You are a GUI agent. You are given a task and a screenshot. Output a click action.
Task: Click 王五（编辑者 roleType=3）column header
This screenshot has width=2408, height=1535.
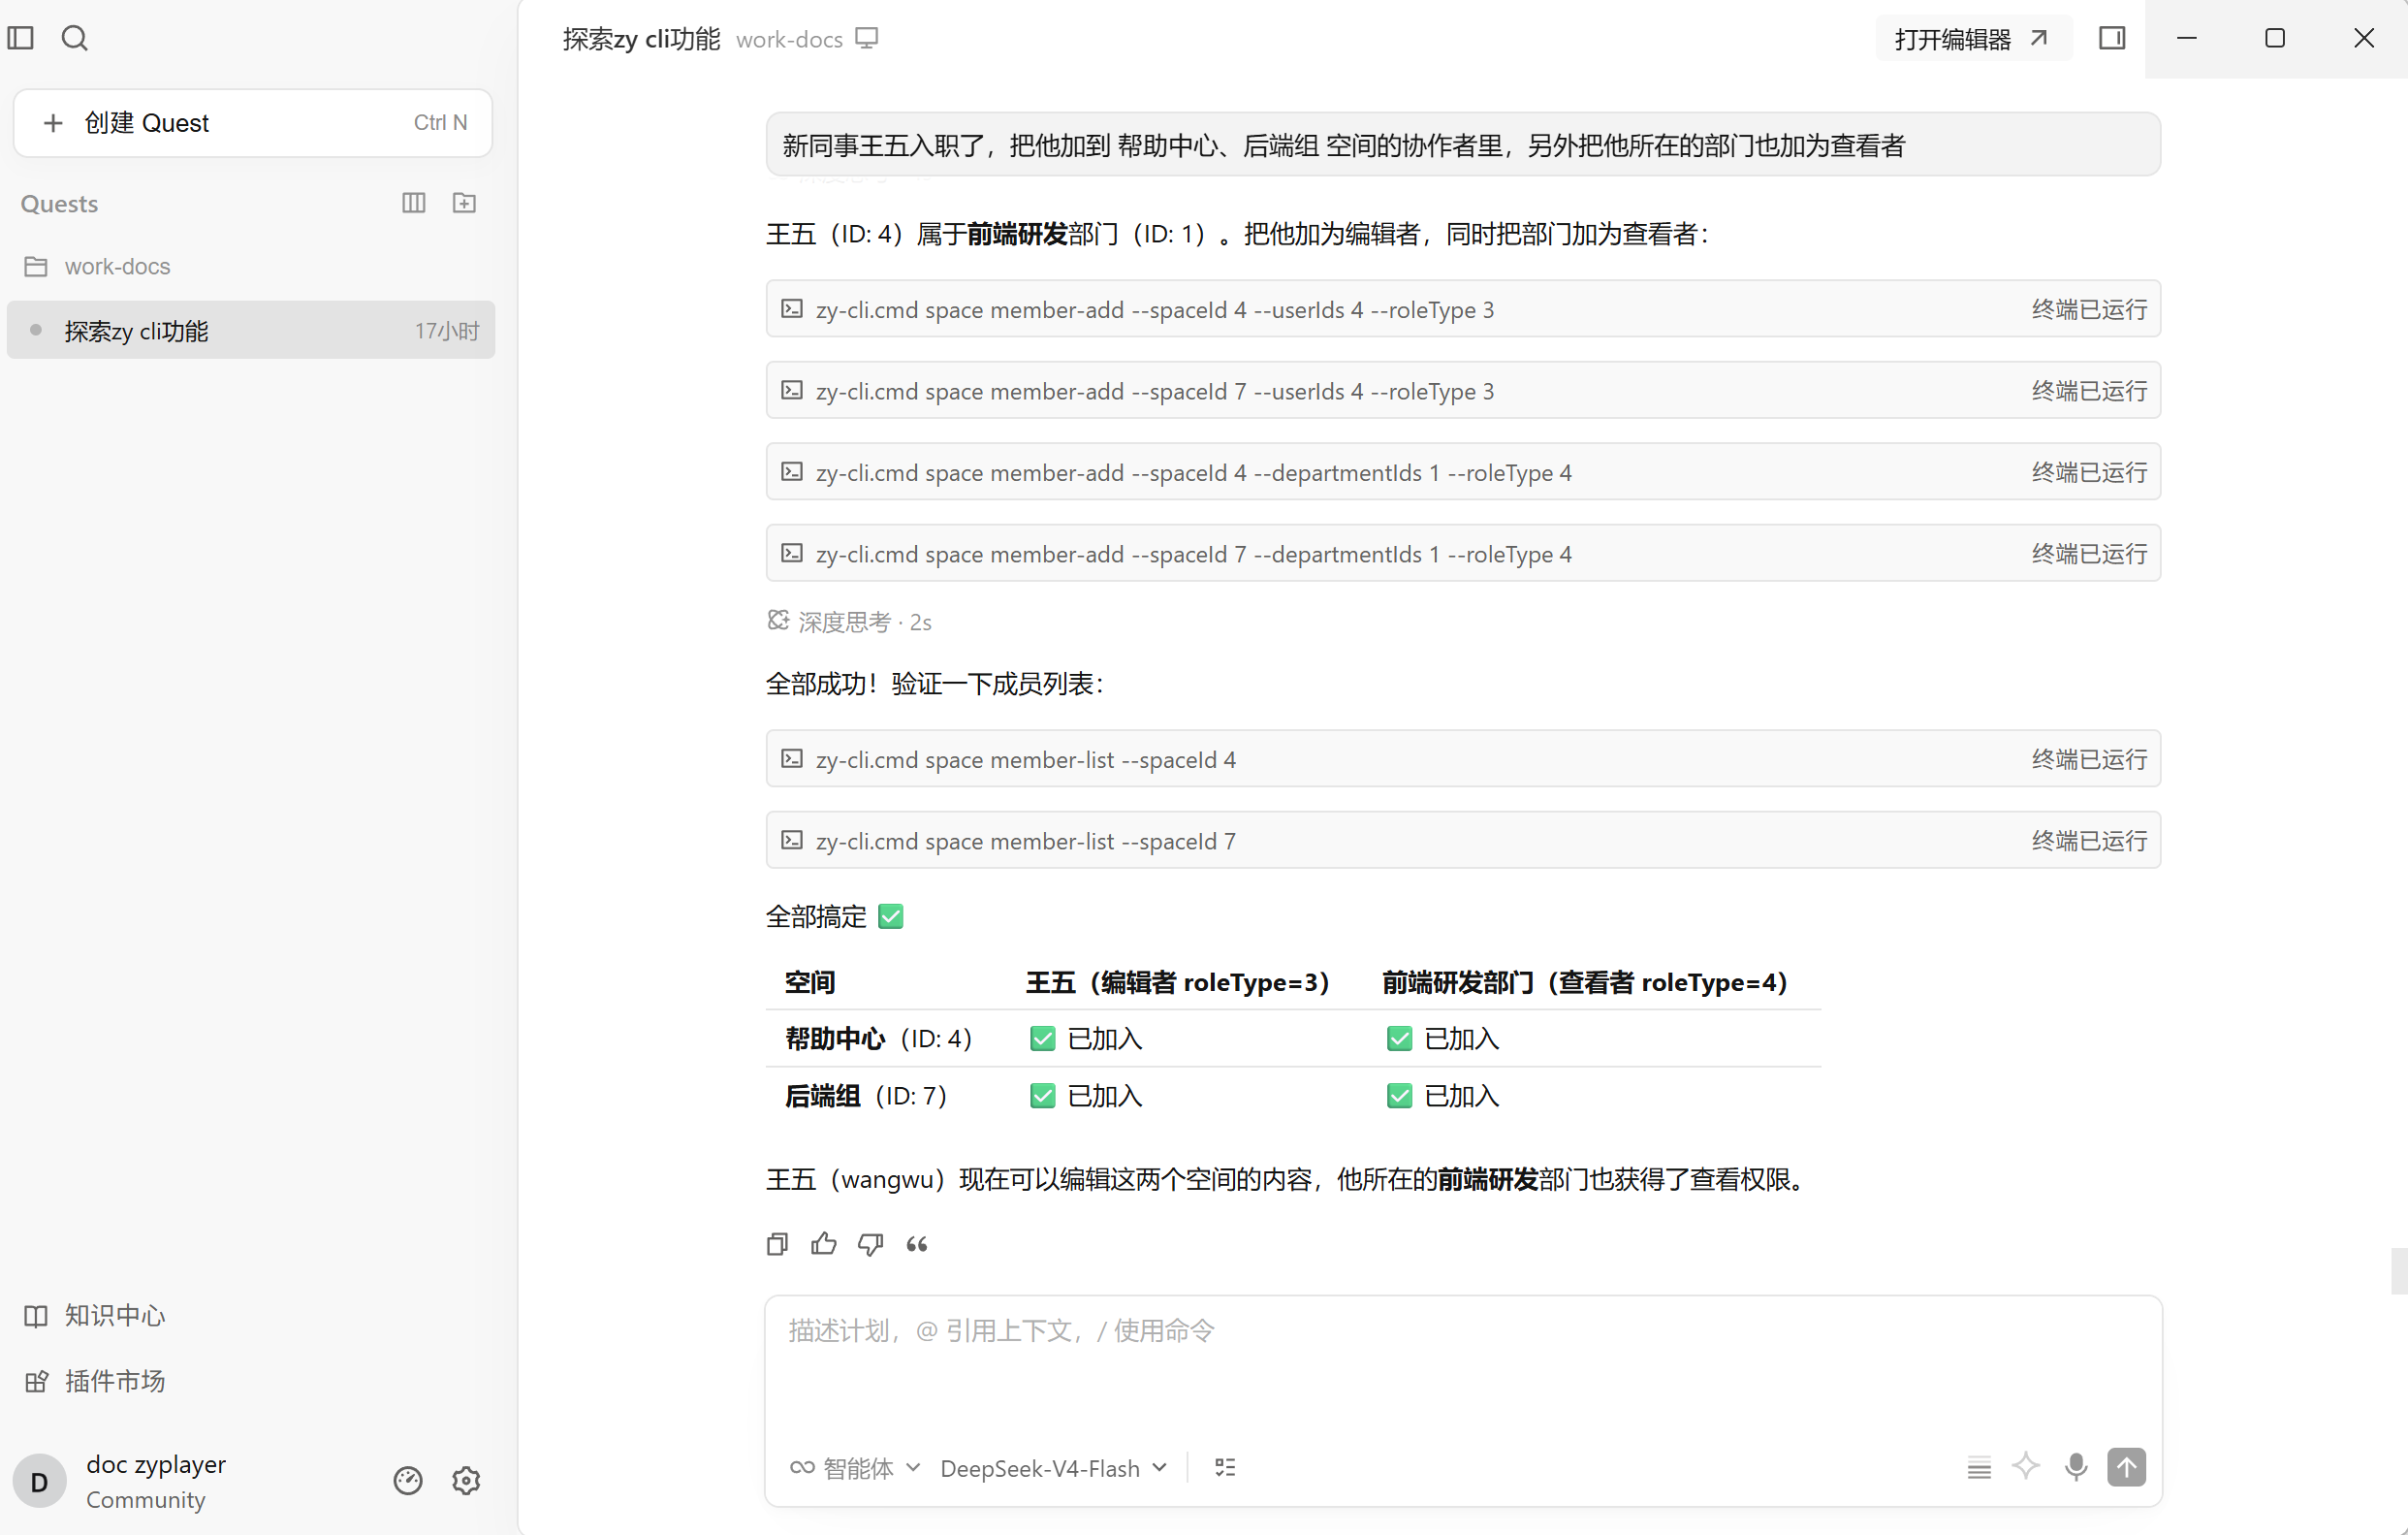(x=1178, y=982)
